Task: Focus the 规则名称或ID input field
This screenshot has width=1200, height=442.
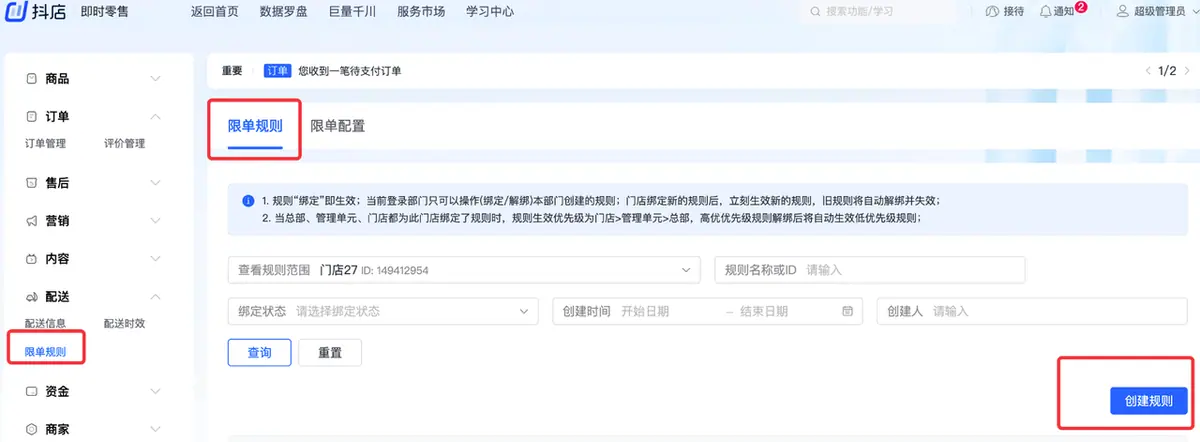Action: (870, 270)
